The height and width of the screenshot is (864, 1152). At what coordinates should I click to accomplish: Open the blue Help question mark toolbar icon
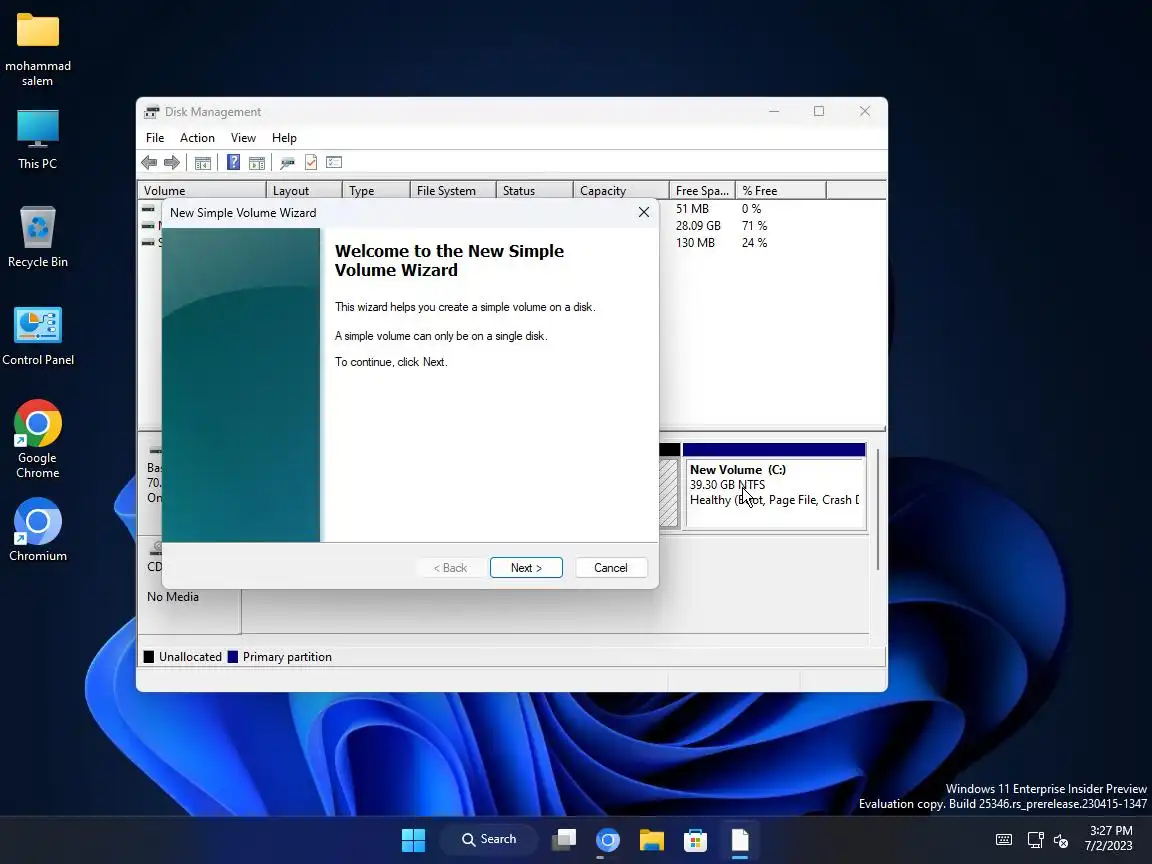coord(234,162)
